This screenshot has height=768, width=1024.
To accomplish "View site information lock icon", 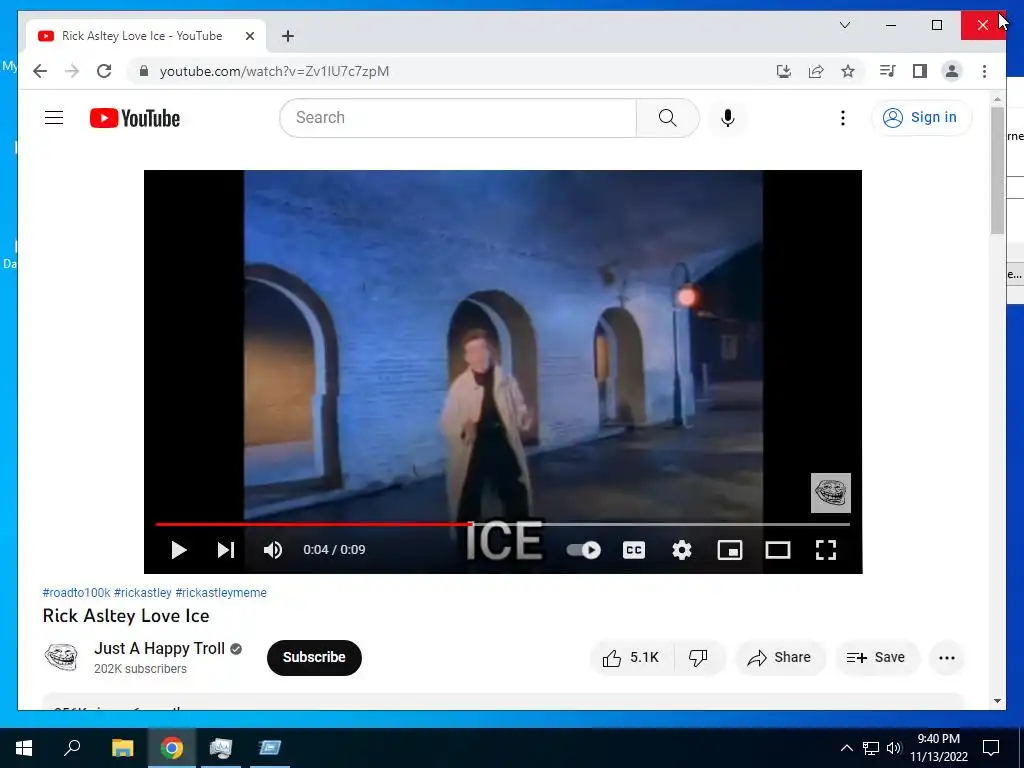I will click(x=144, y=71).
